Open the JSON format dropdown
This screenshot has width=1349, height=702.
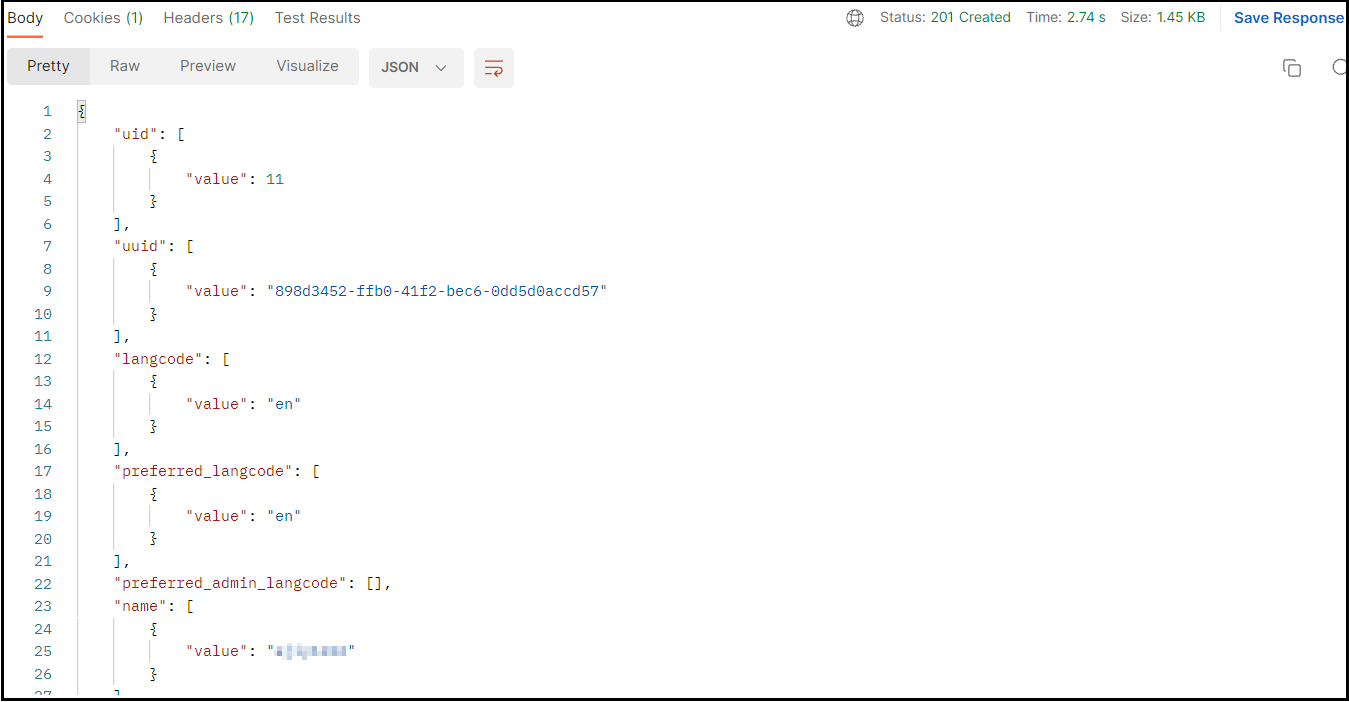pos(415,67)
